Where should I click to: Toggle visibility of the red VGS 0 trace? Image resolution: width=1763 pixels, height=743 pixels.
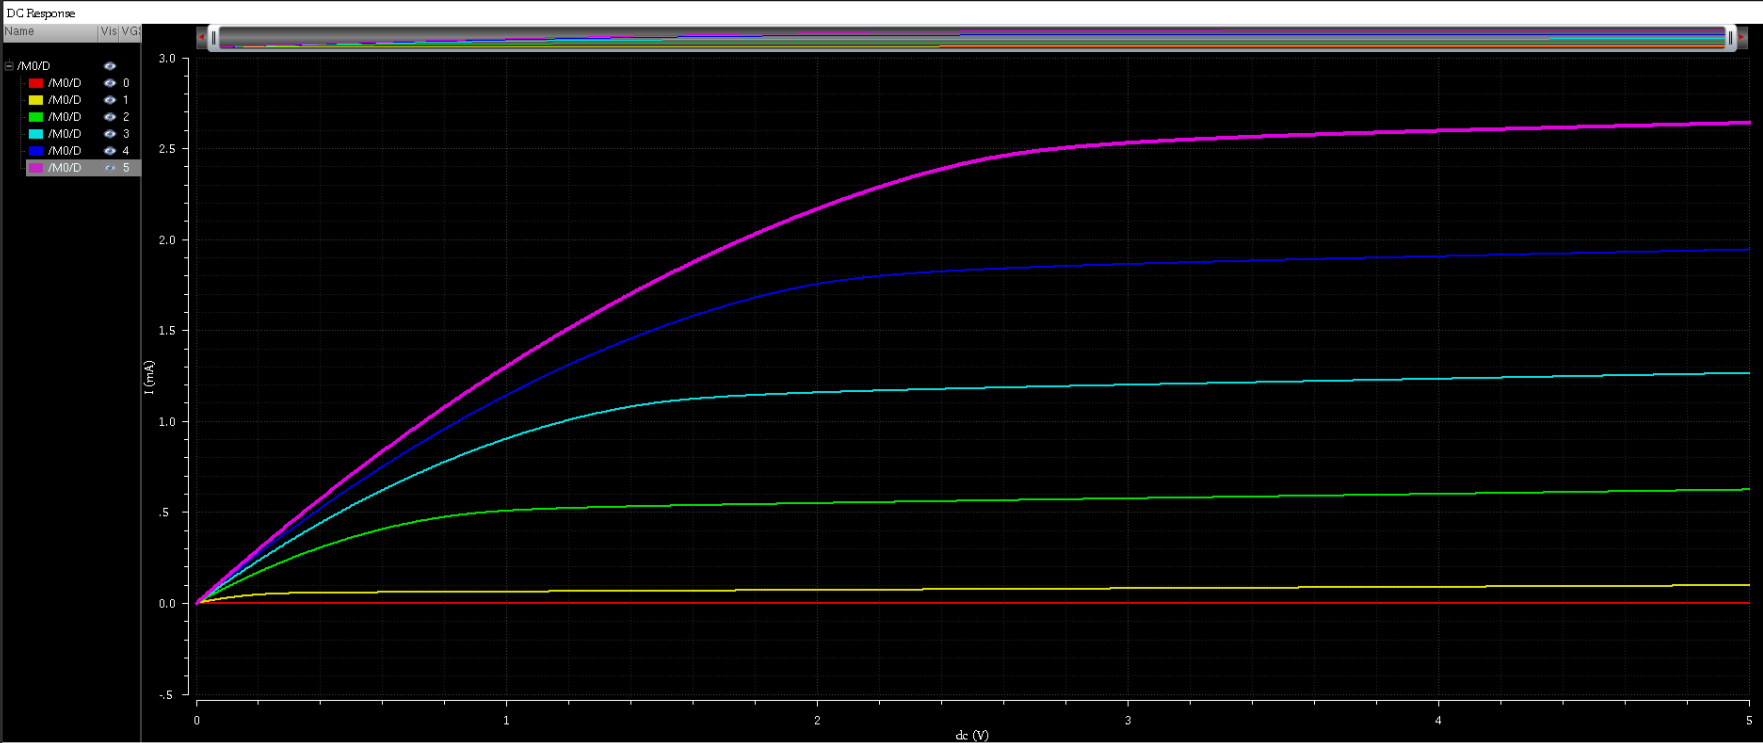tap(110, 83)
